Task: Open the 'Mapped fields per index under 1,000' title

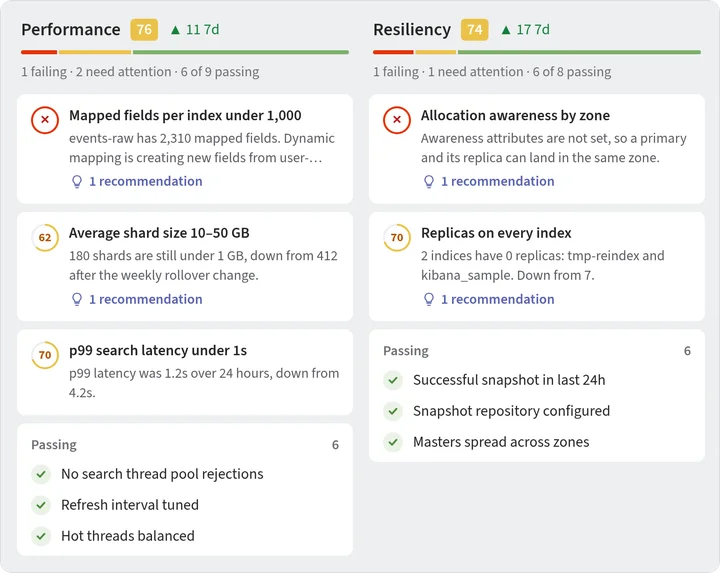Action: [x=185, y=116]
